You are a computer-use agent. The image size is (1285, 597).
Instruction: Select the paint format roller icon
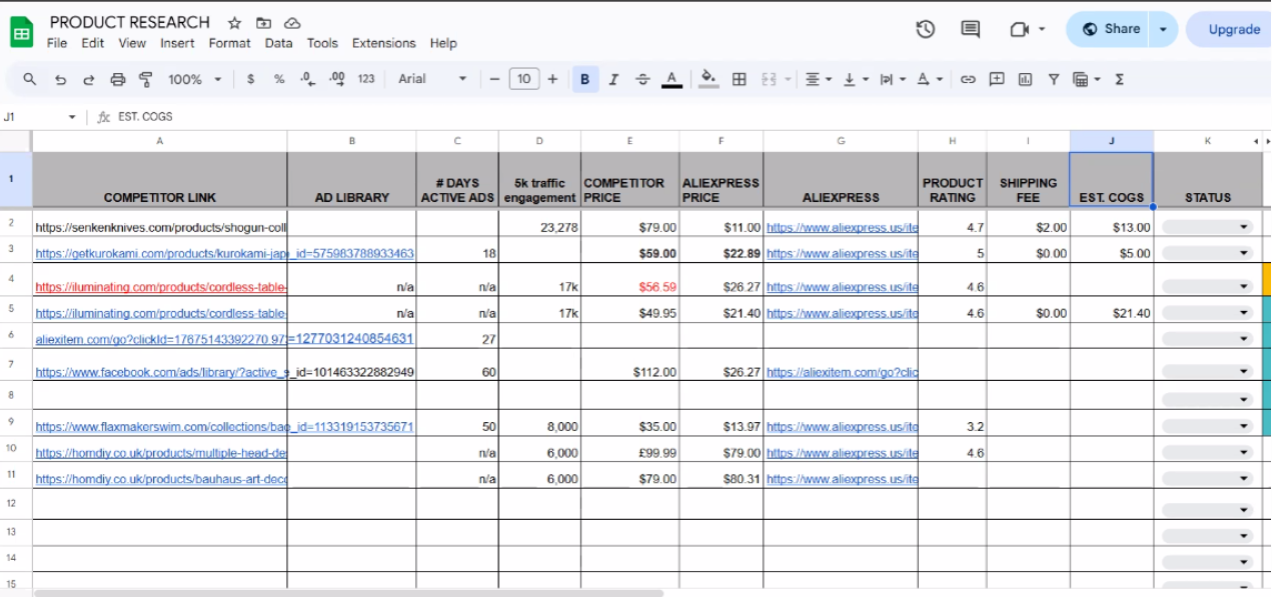click(146, 79)
